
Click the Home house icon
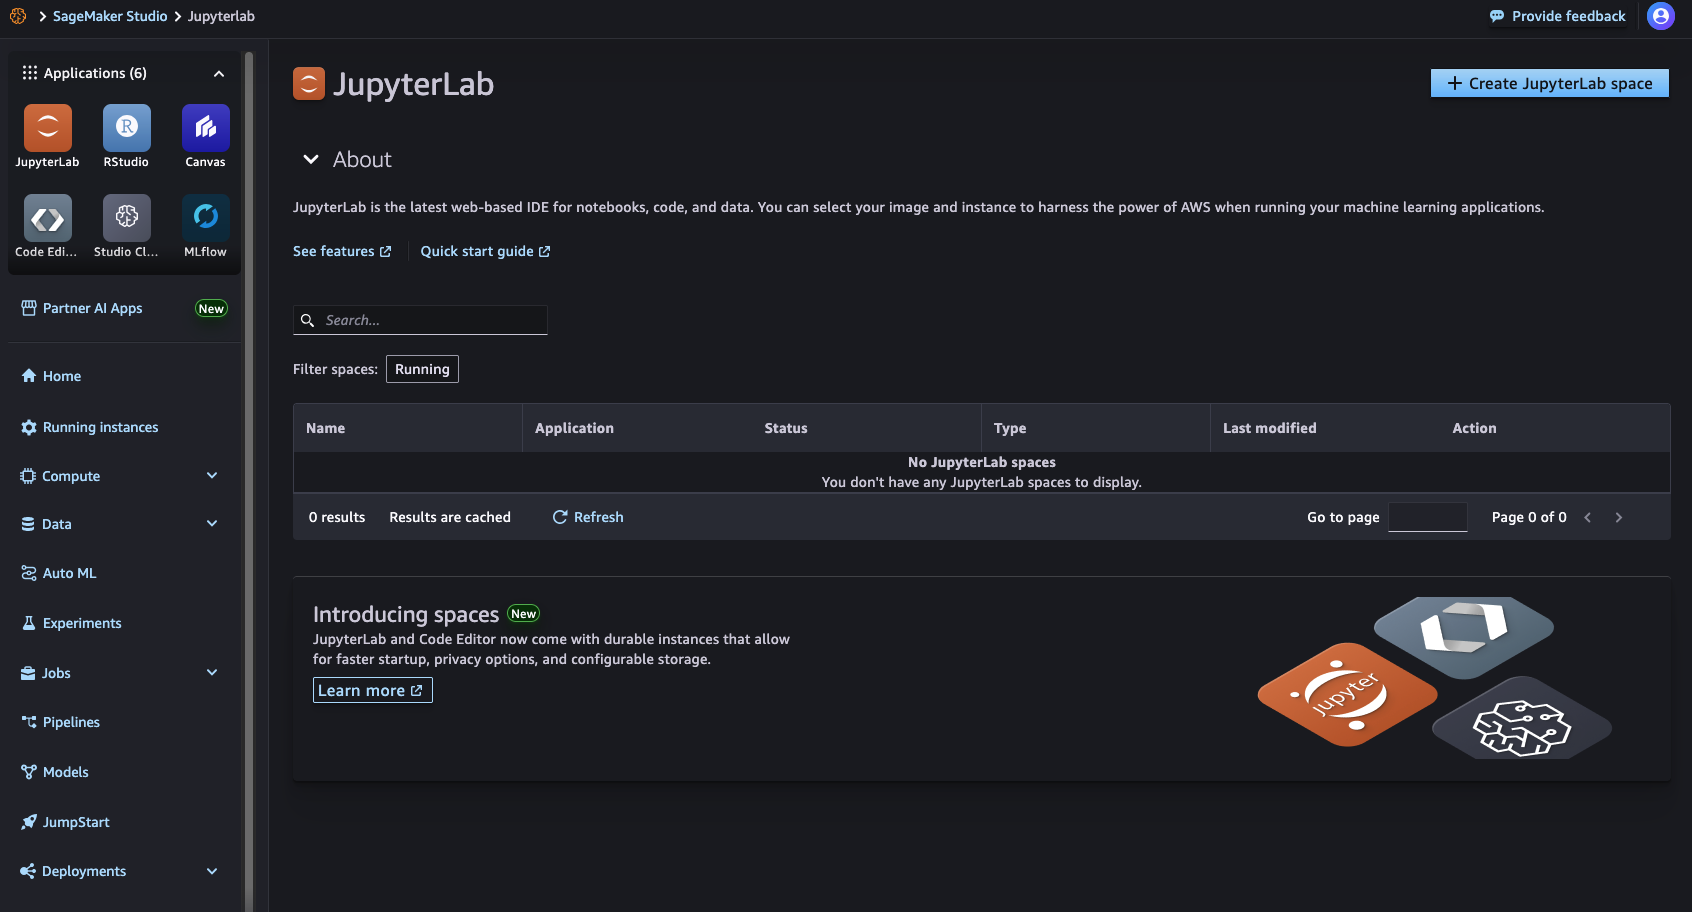[x=29, y=376]
